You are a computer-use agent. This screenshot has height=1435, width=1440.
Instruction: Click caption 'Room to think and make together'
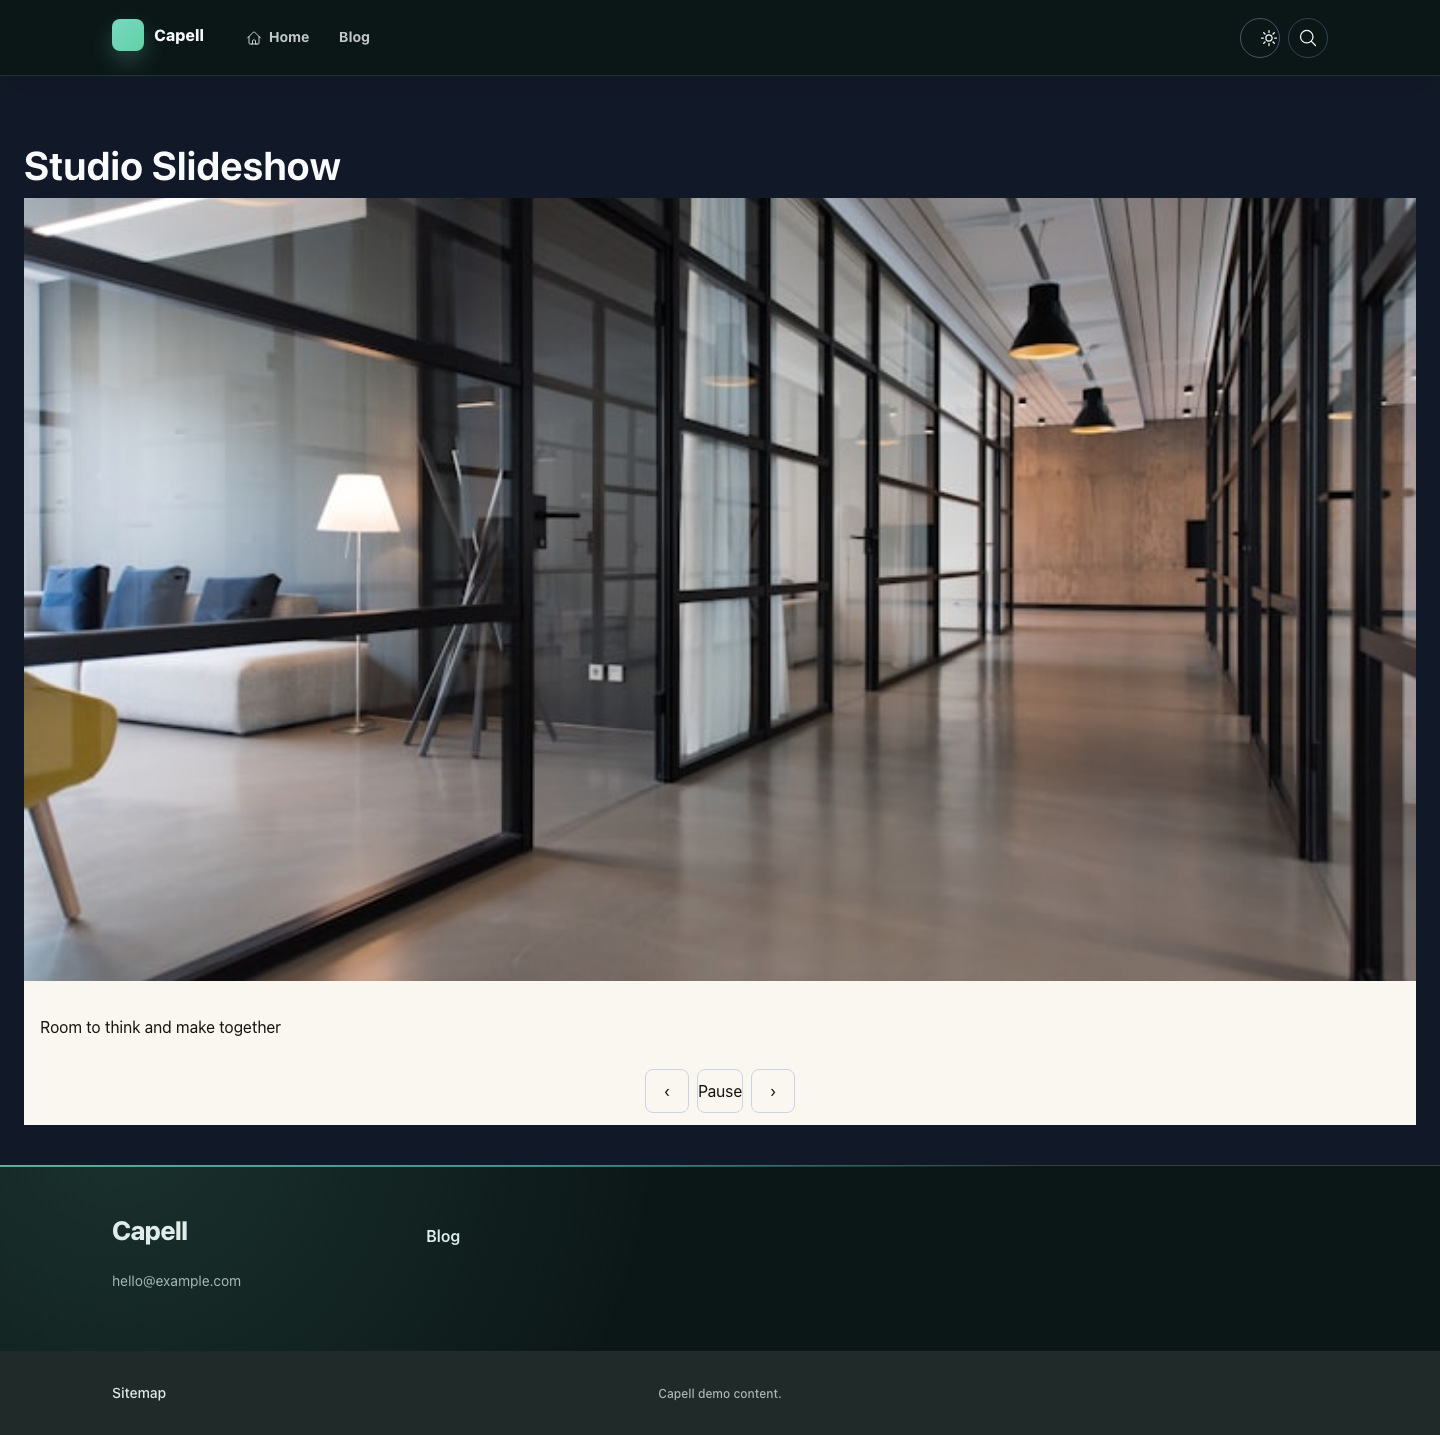(160, 1027)
